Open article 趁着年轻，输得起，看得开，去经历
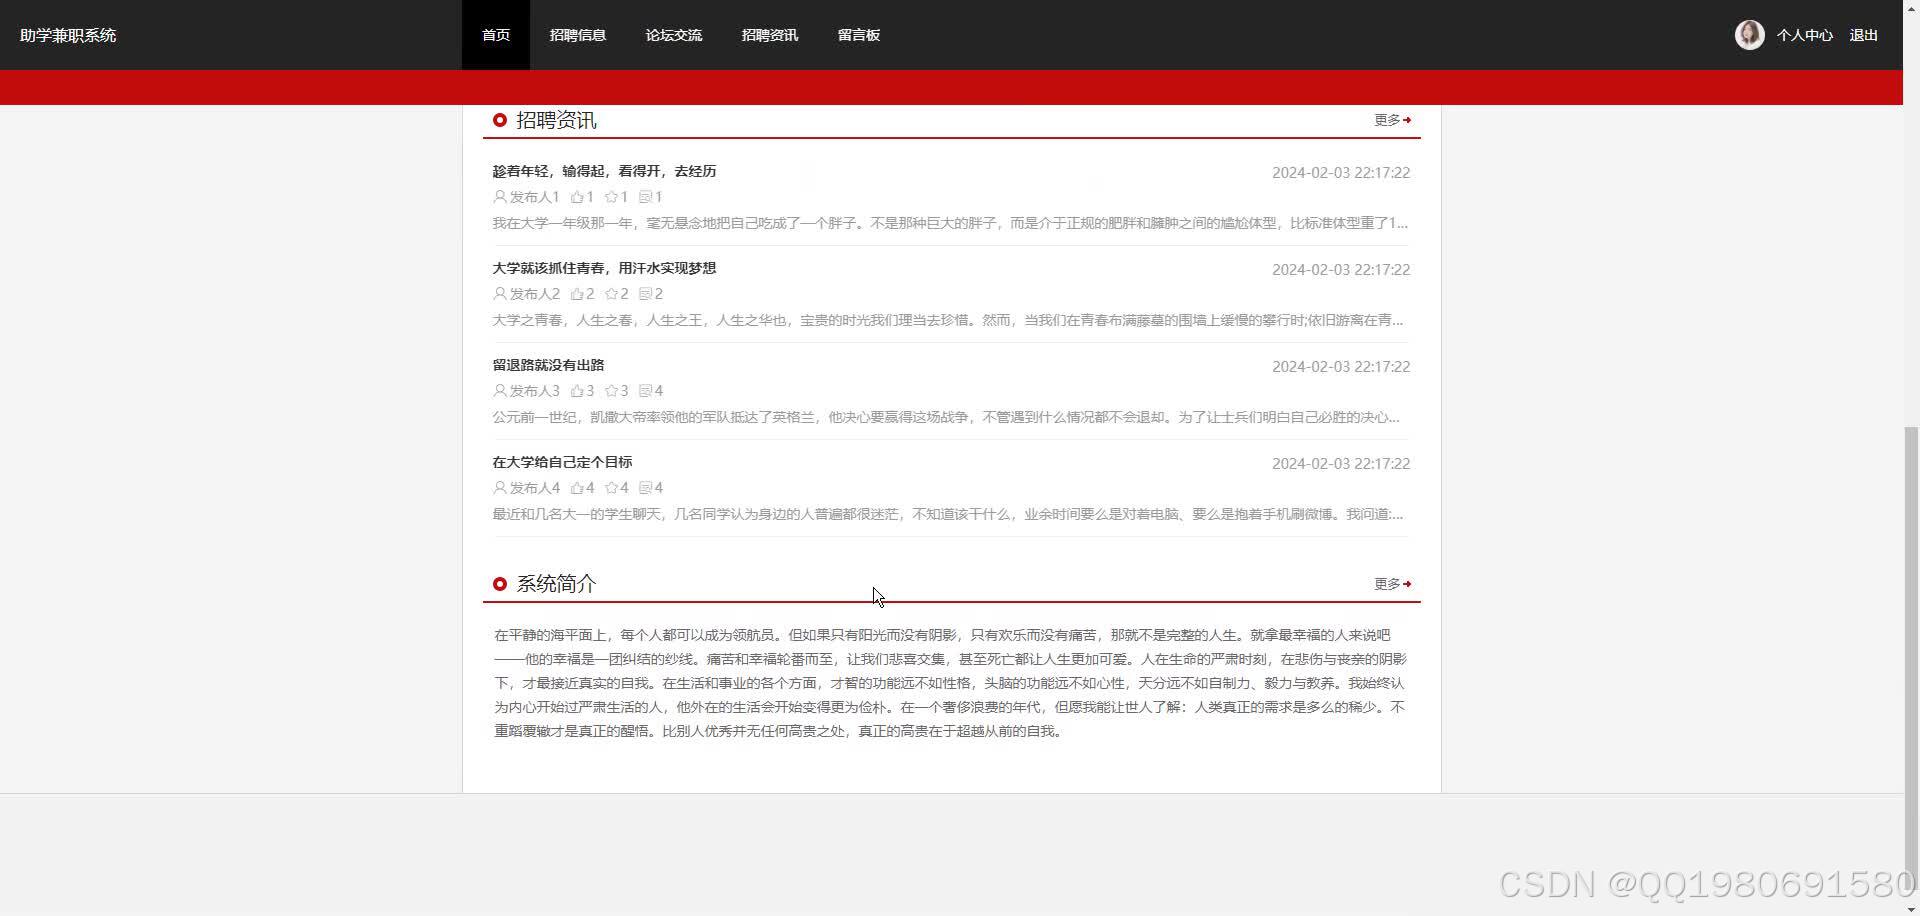The width and height of the screenshot is (1920, 916). point(604,171)
